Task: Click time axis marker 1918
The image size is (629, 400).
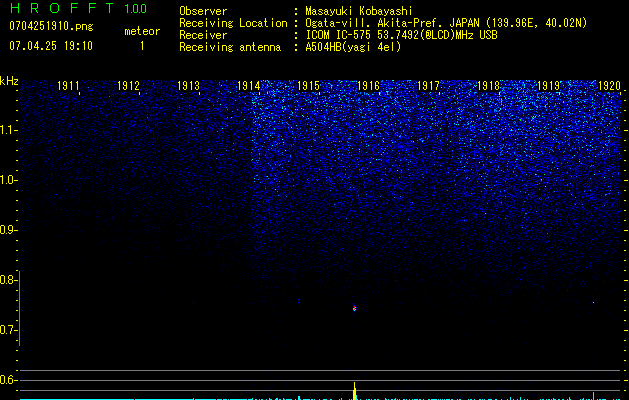Action: tap(489, 86)
